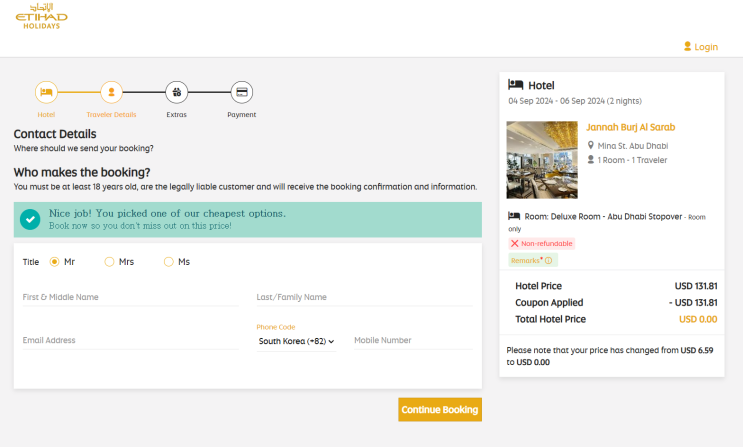The width and height of the screenshot is (743, 447).
Task: Click the Payment step card icon
Action: tap(241, 93)
